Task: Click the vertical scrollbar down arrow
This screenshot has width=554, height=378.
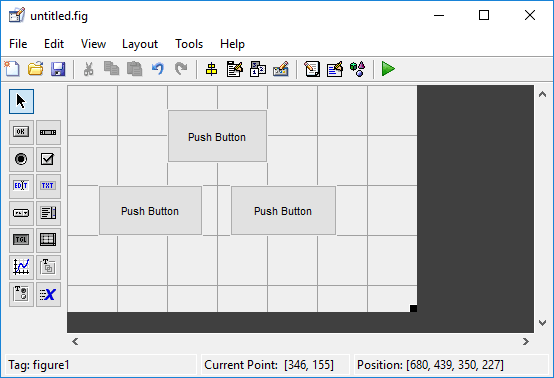Action: pos(542,323)
